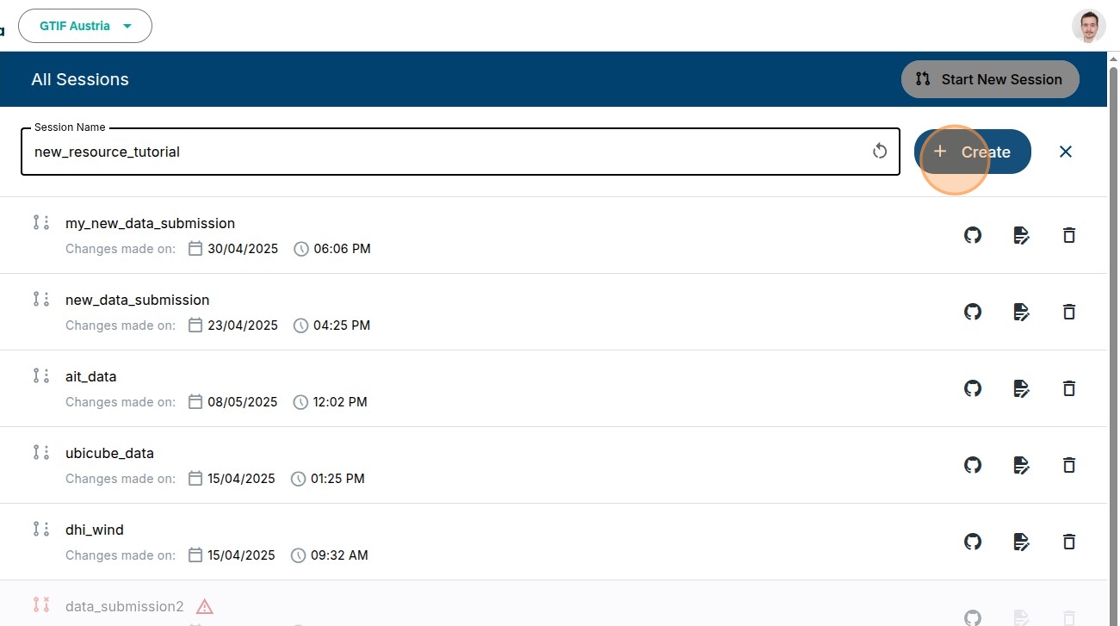
Task: Click the branch icon beside dhi_wind
Action: coord(41,529)
